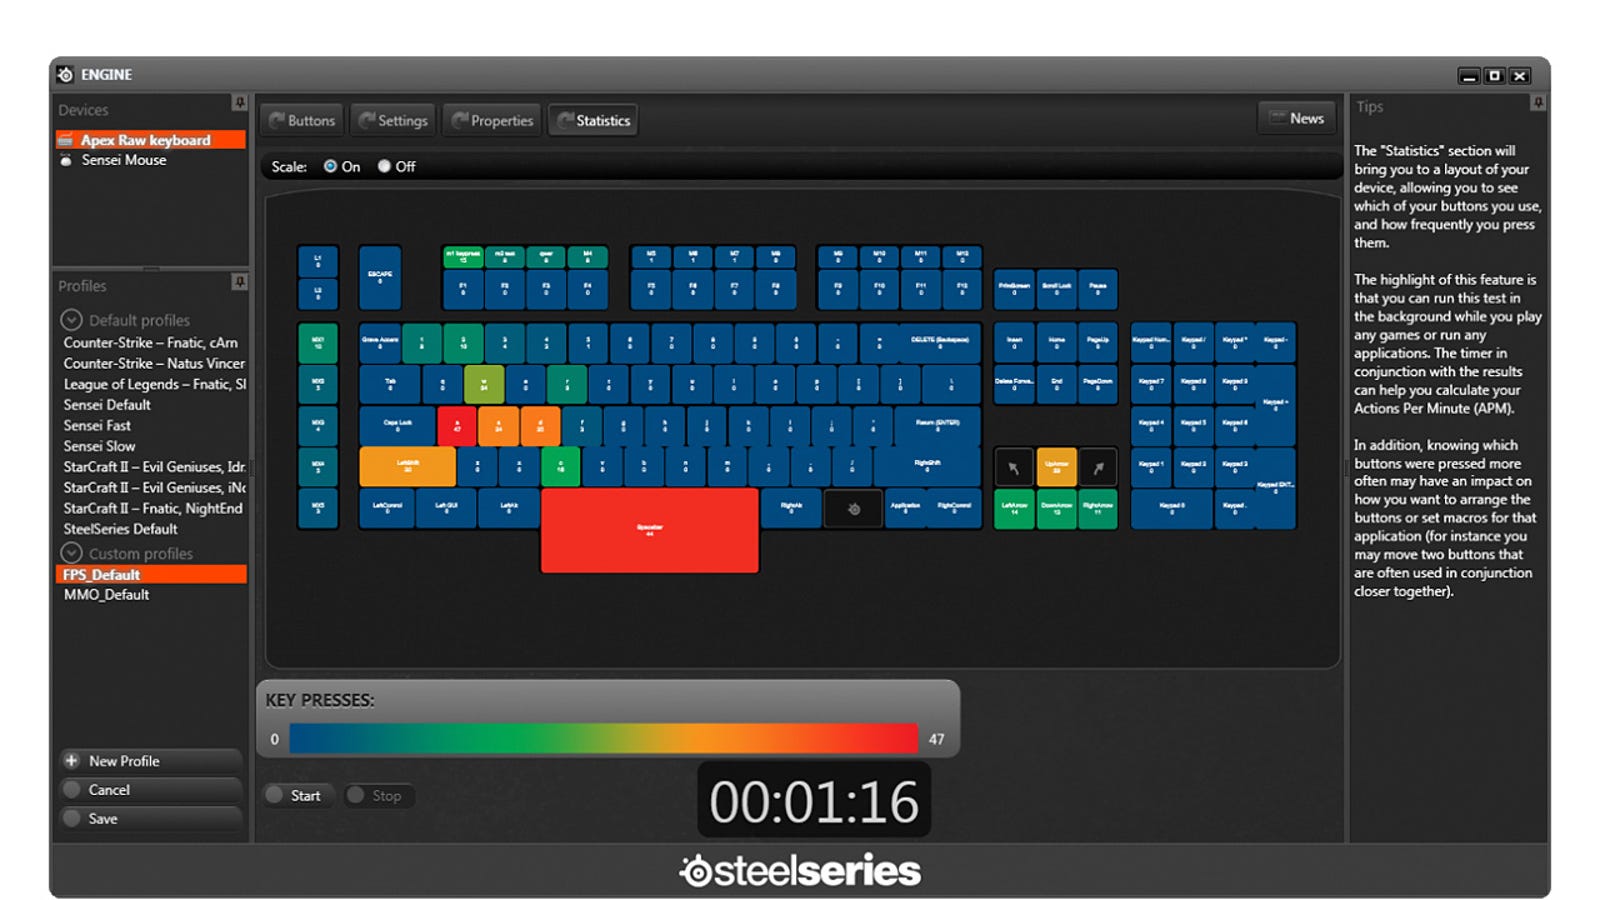Click the green RightArrow key
Viewport: 1600px width, 900px height.
click(1098, 509)
